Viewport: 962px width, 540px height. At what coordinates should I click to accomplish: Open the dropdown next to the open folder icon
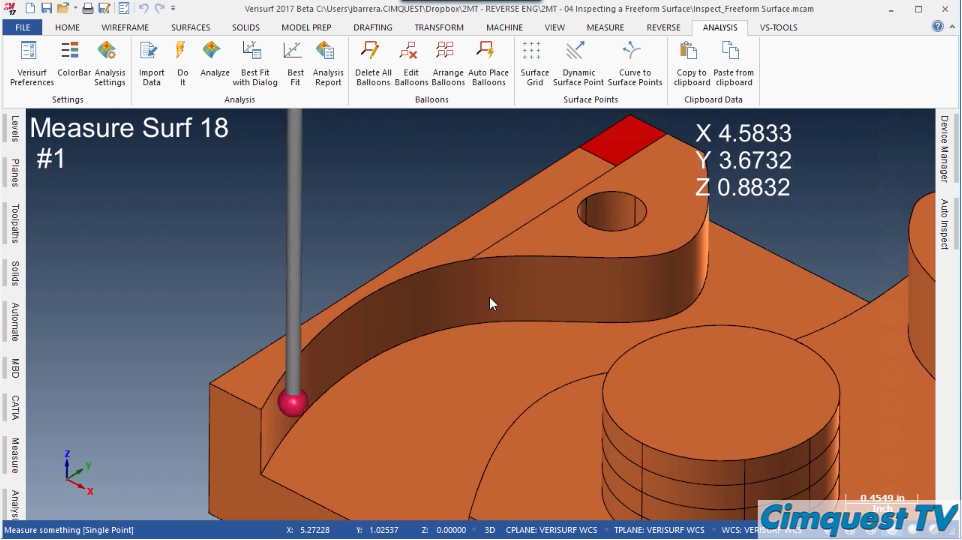click(75, 9)
